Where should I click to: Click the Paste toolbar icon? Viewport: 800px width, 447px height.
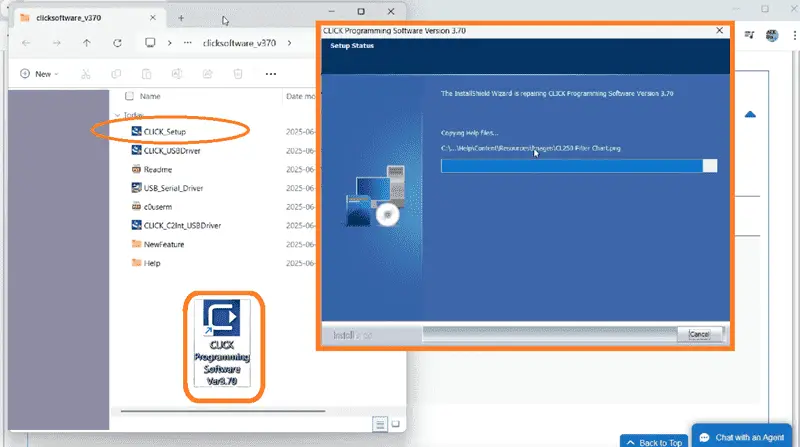(146, 74)
